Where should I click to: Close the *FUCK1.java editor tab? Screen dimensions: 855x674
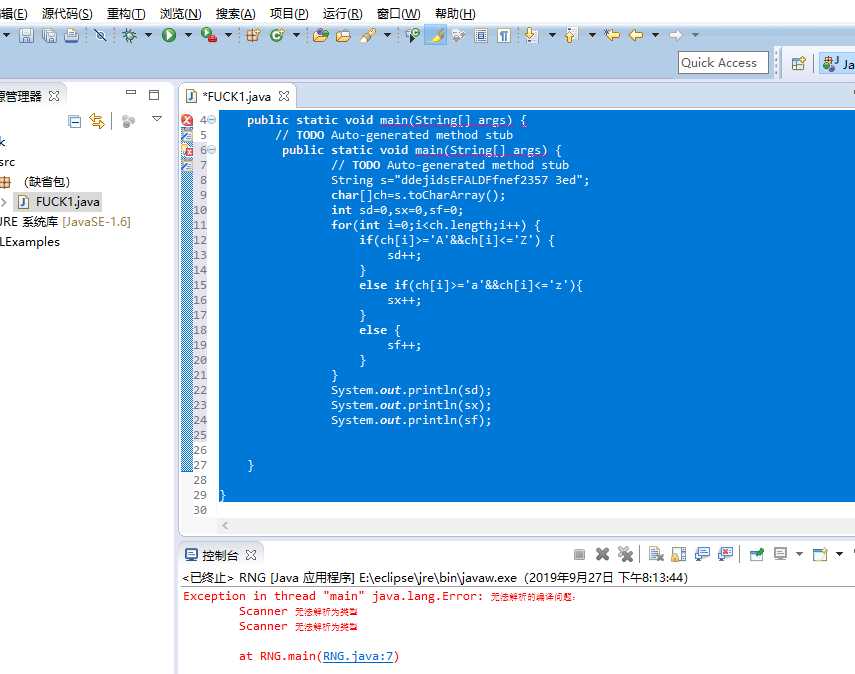[284, 96]
